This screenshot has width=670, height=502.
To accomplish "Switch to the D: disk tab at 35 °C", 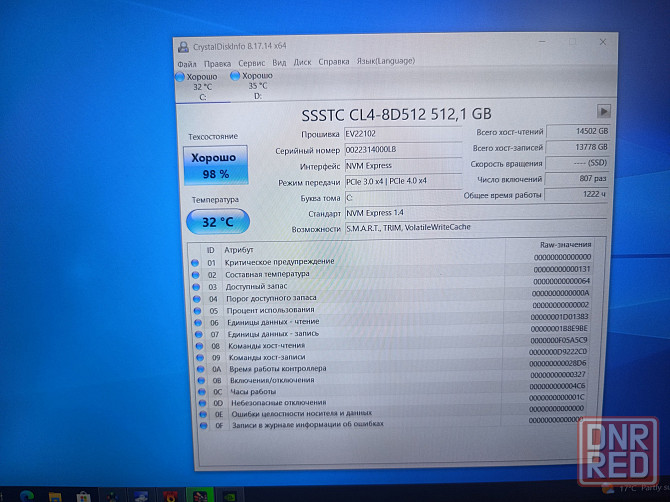I will coord(257,86).
